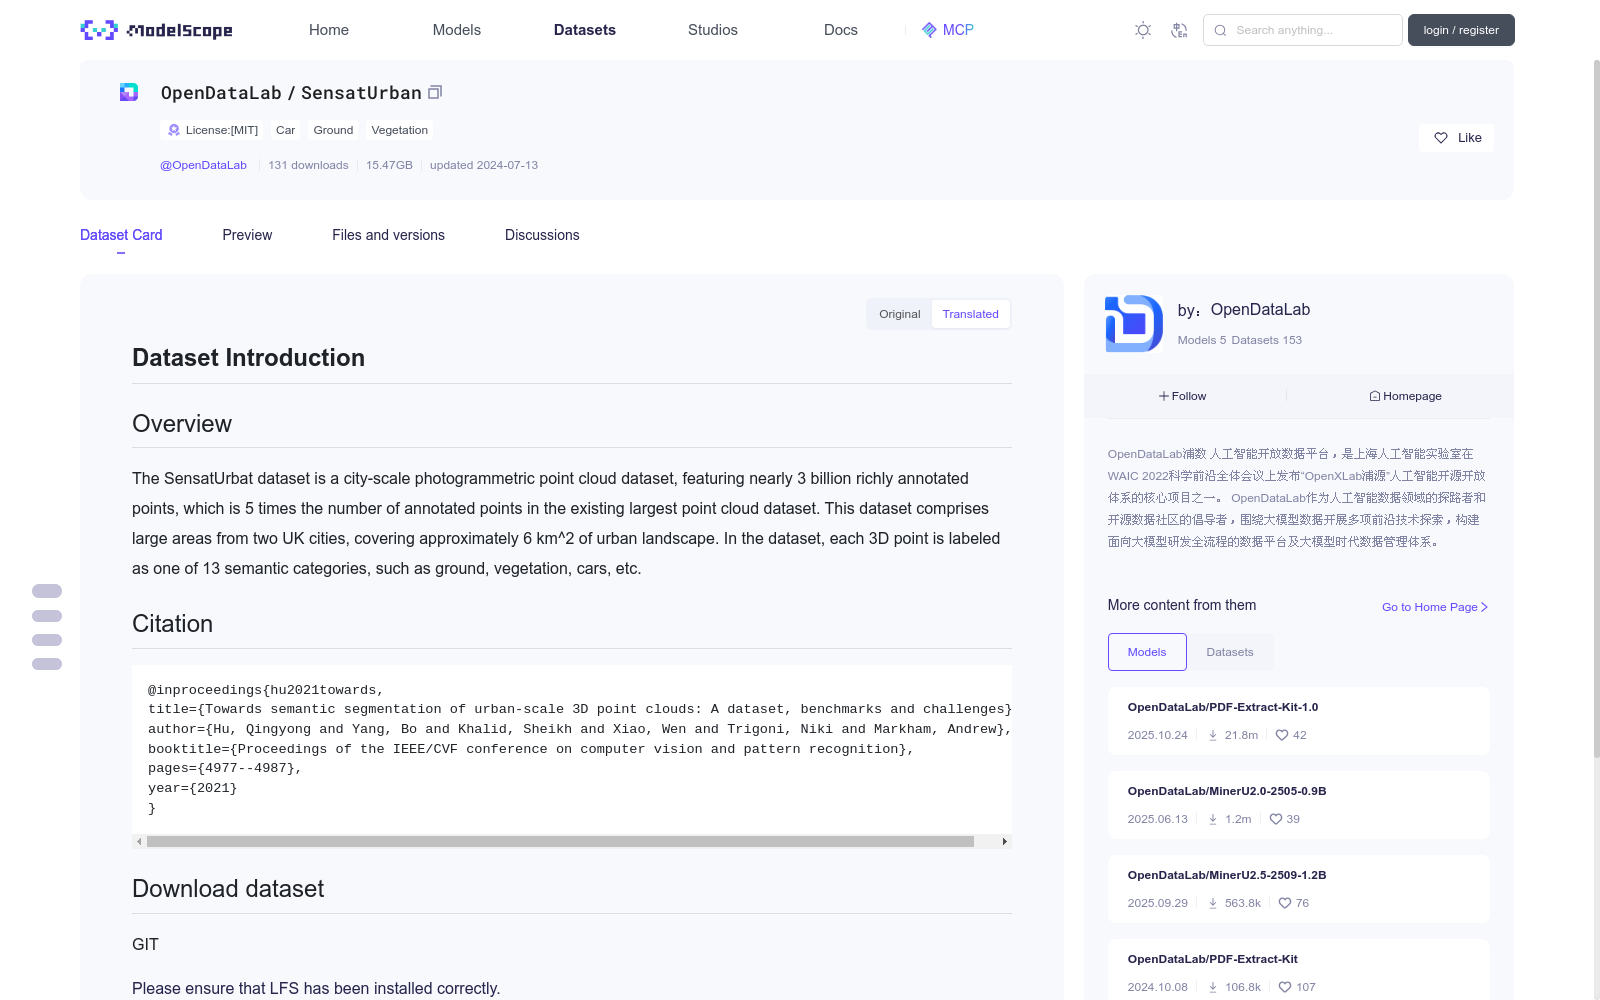Click the Overview heading

182,424
